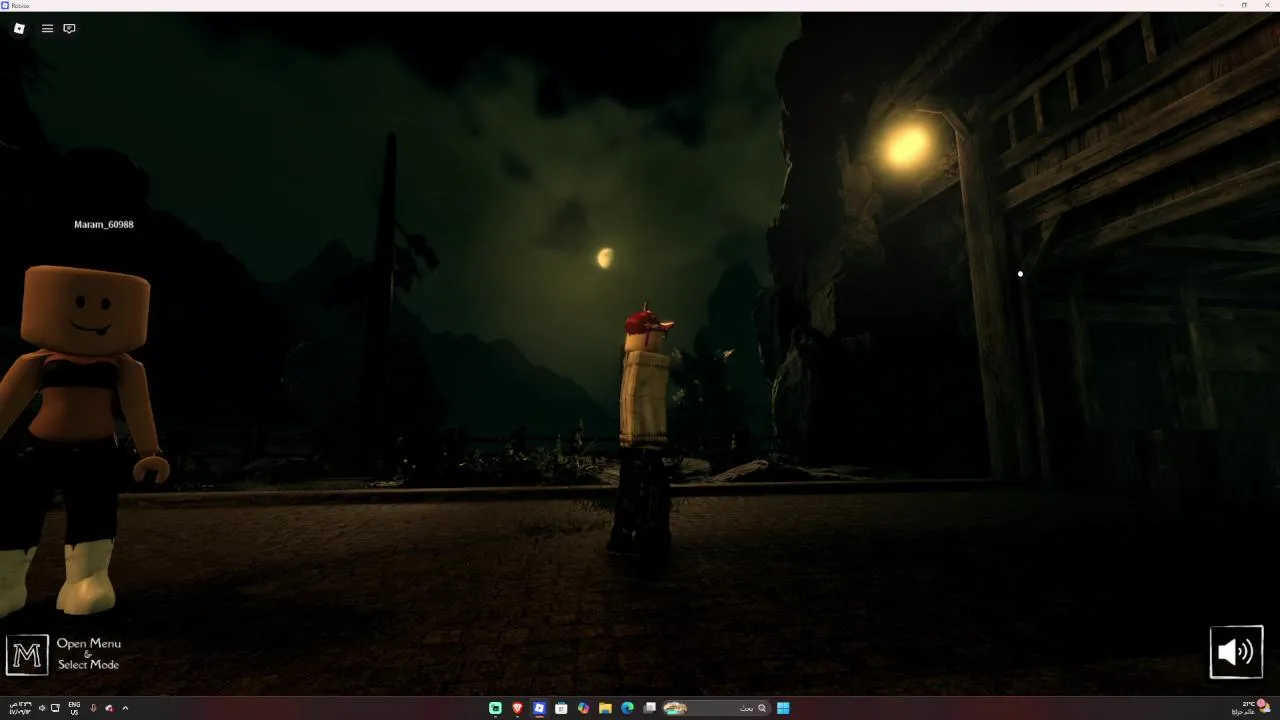Open the green app icon in taskbar
Image resolution: width=1280 pixels, height=720 pixels.
[495, 708]
